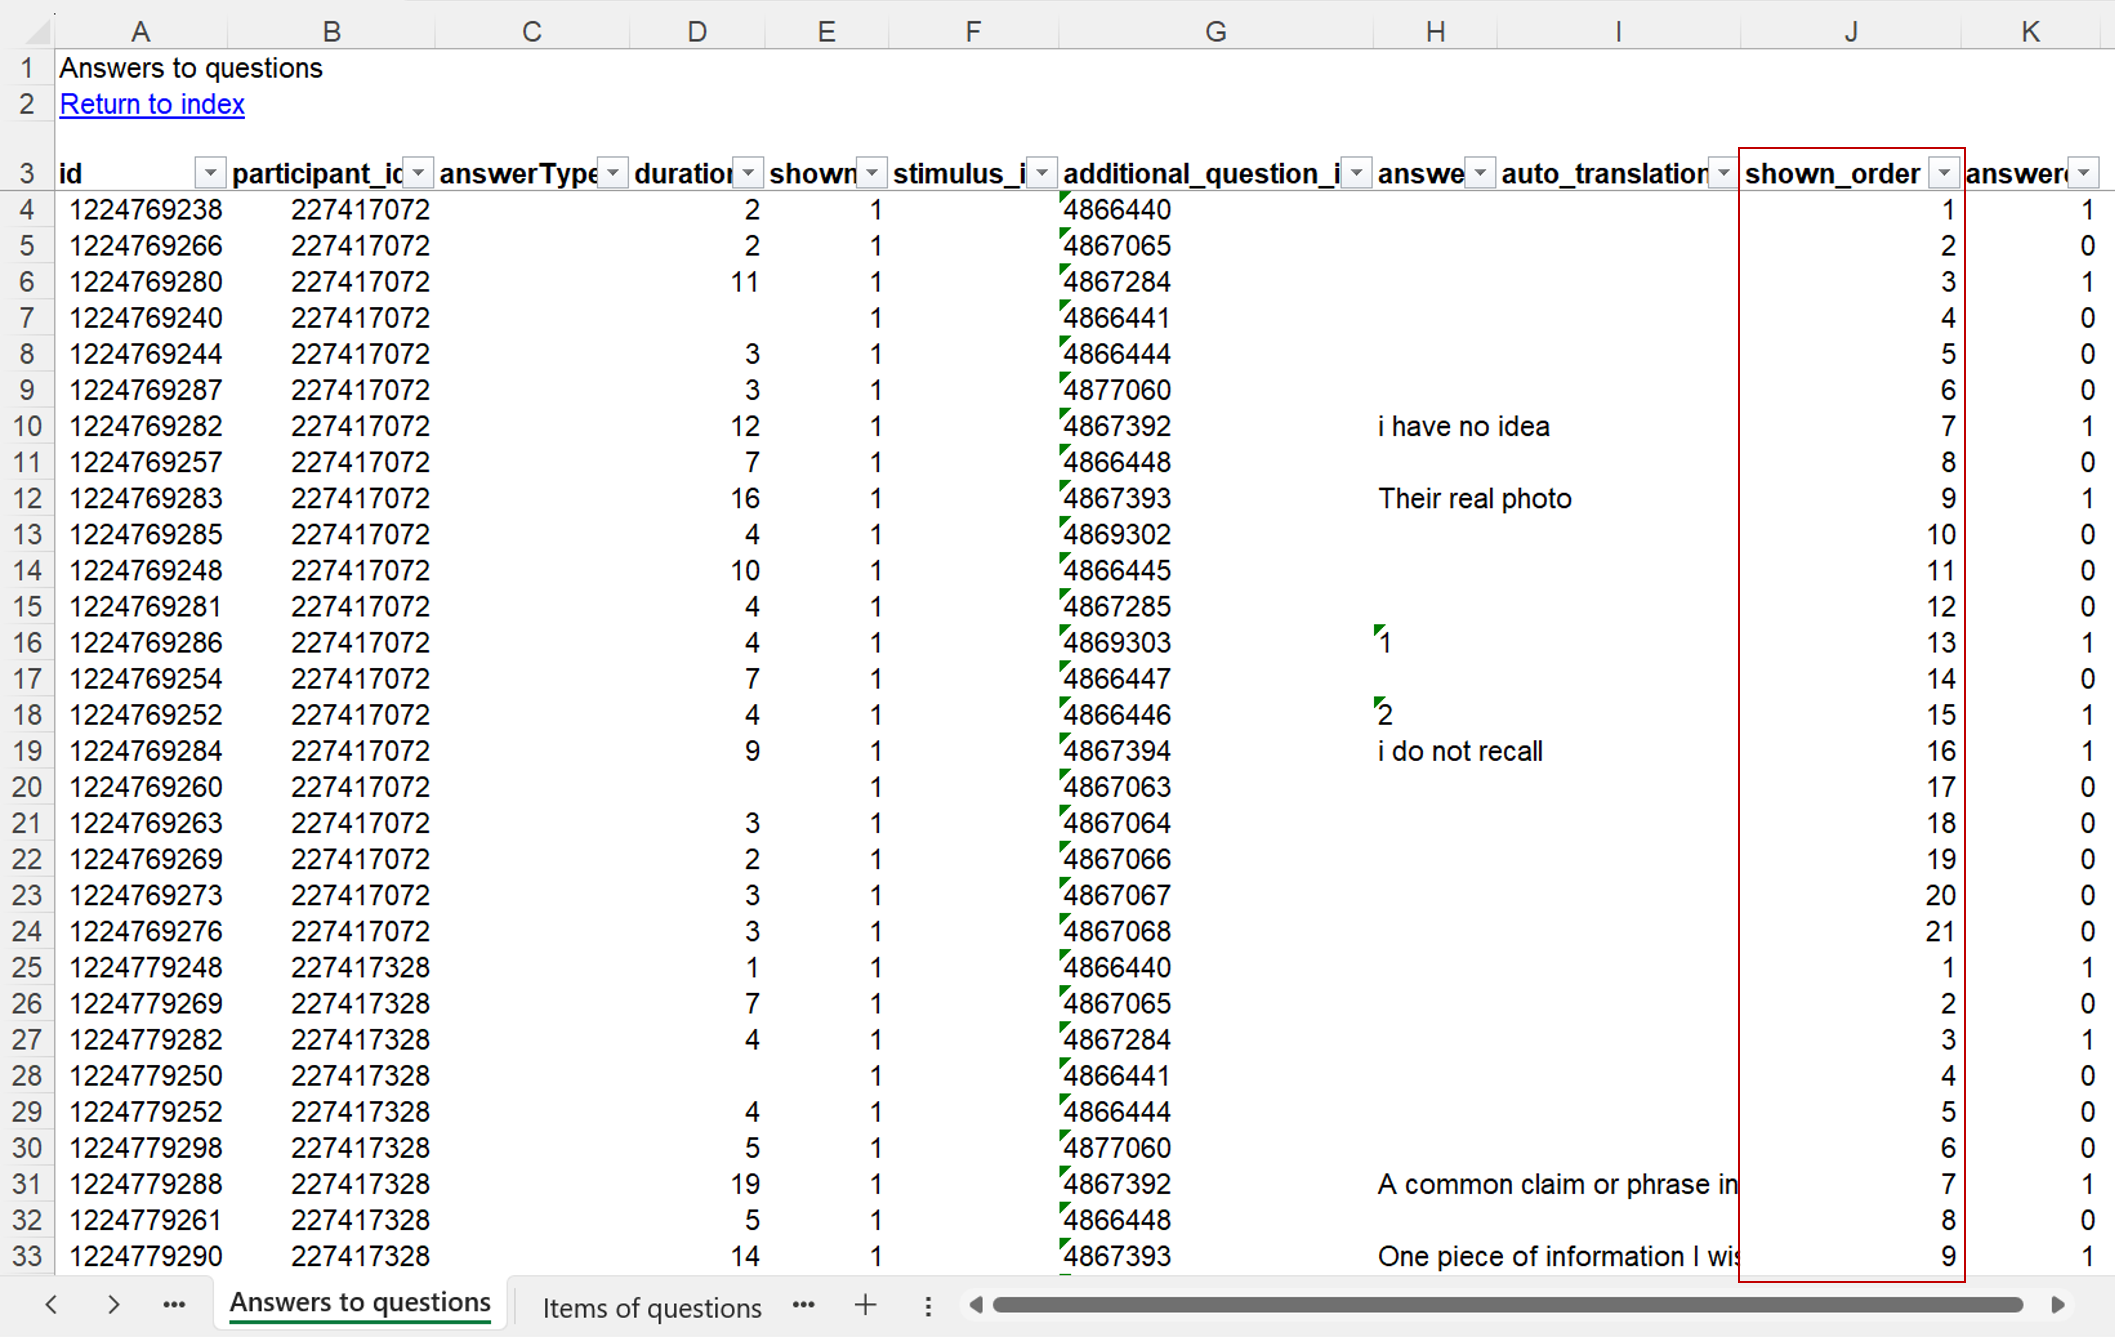Select column K header
Screen dimensions: 2115x1337
(x=2030, y=31)
